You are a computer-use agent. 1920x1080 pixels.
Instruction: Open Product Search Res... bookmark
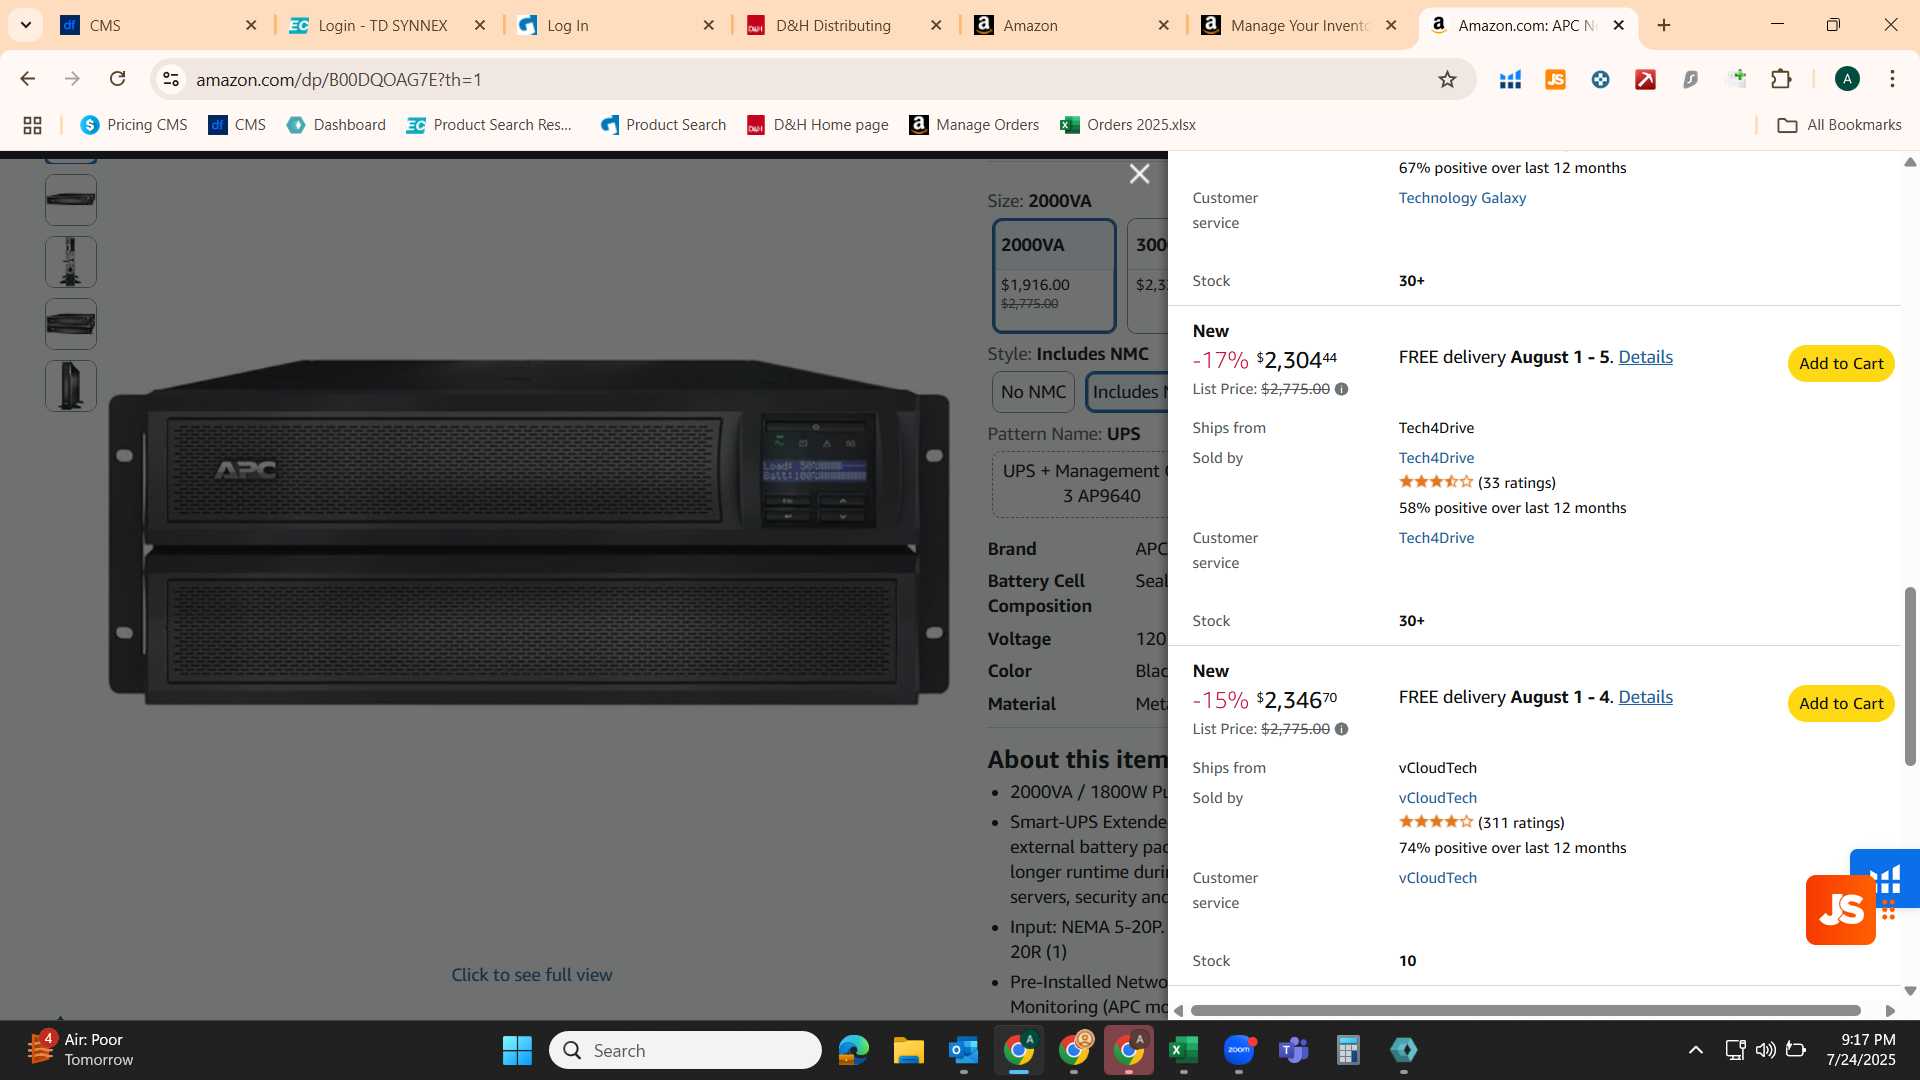pyautogui.click(x=490, y=125)
